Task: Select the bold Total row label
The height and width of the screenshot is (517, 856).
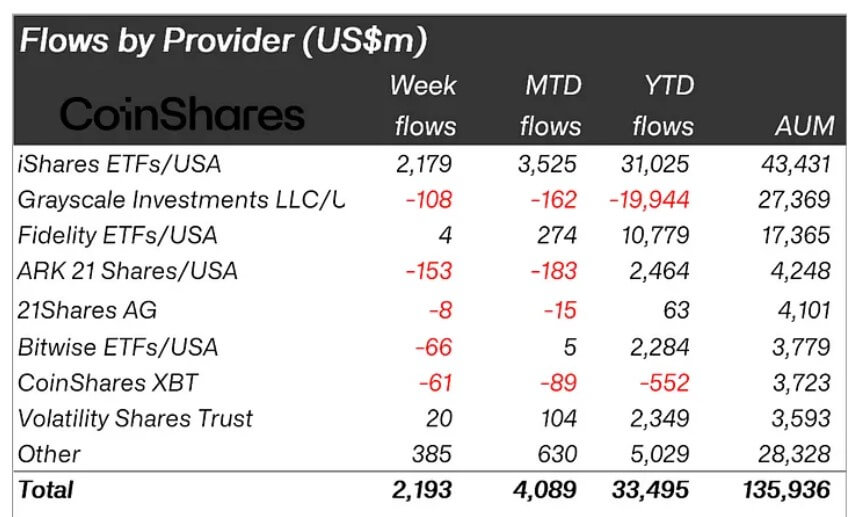Action: tap(45, 490)
